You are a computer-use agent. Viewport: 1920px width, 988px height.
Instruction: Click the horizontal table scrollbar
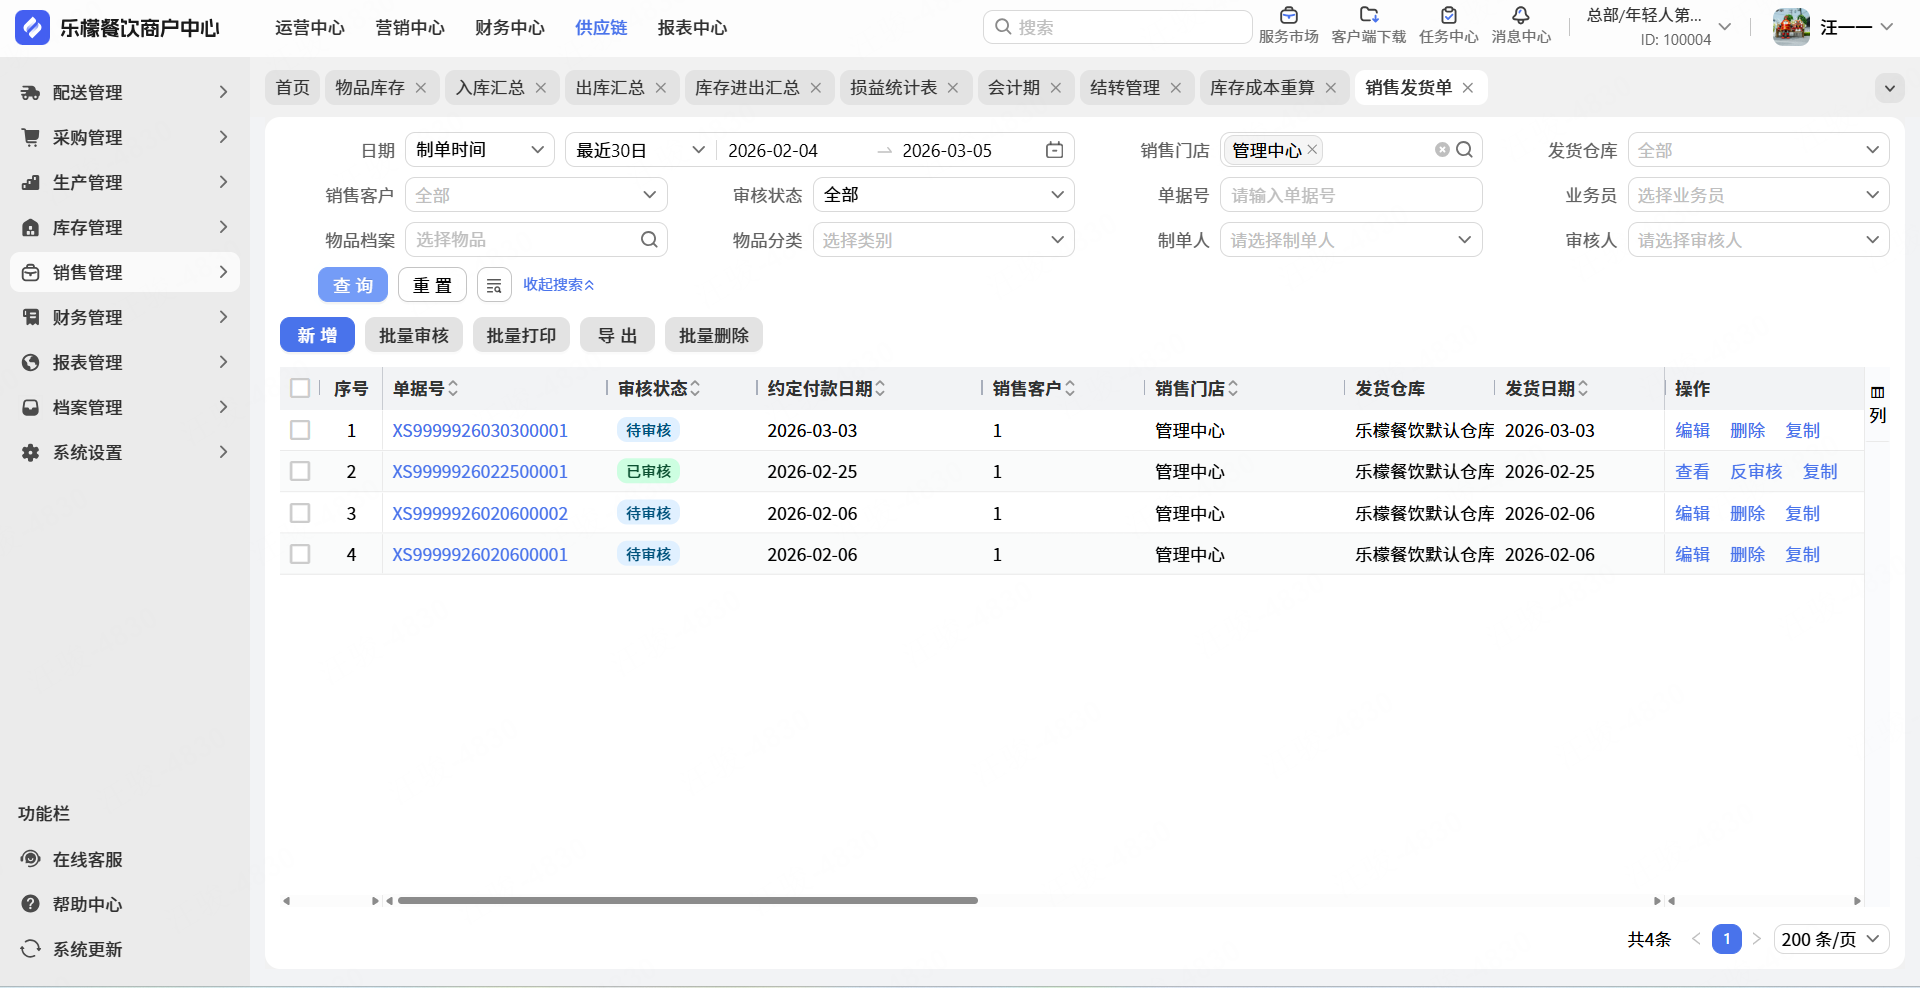click(687, 901)
